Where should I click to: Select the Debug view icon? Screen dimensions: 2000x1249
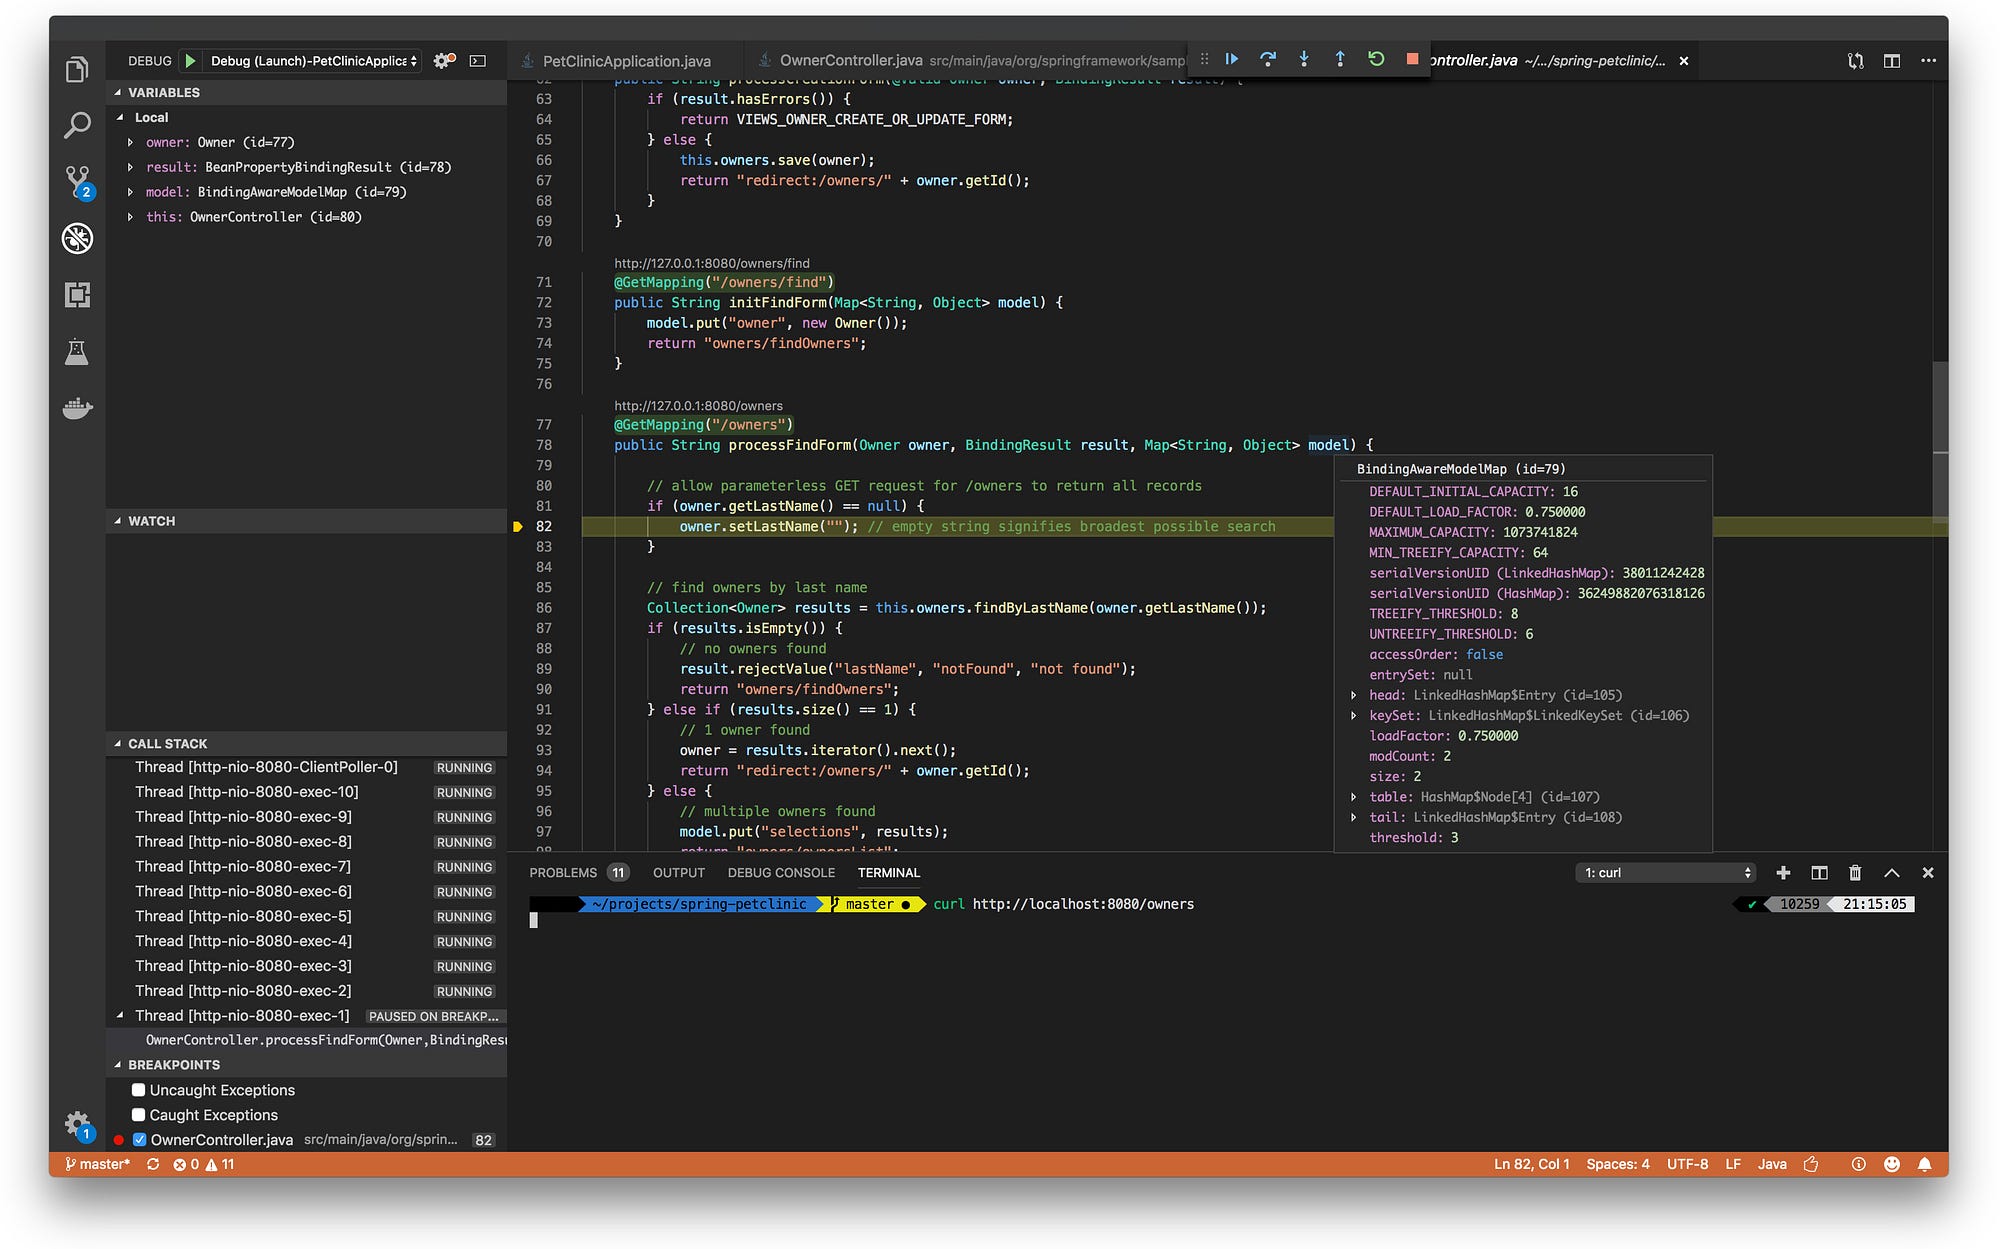[x=77, y=239]
